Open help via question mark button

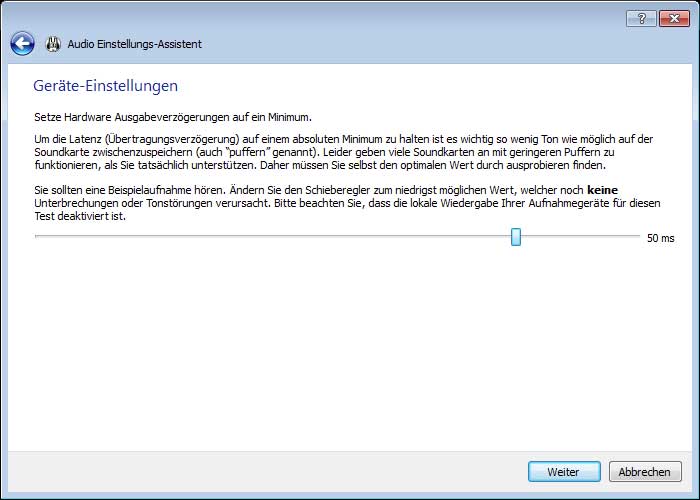click(x=642, y=19)
